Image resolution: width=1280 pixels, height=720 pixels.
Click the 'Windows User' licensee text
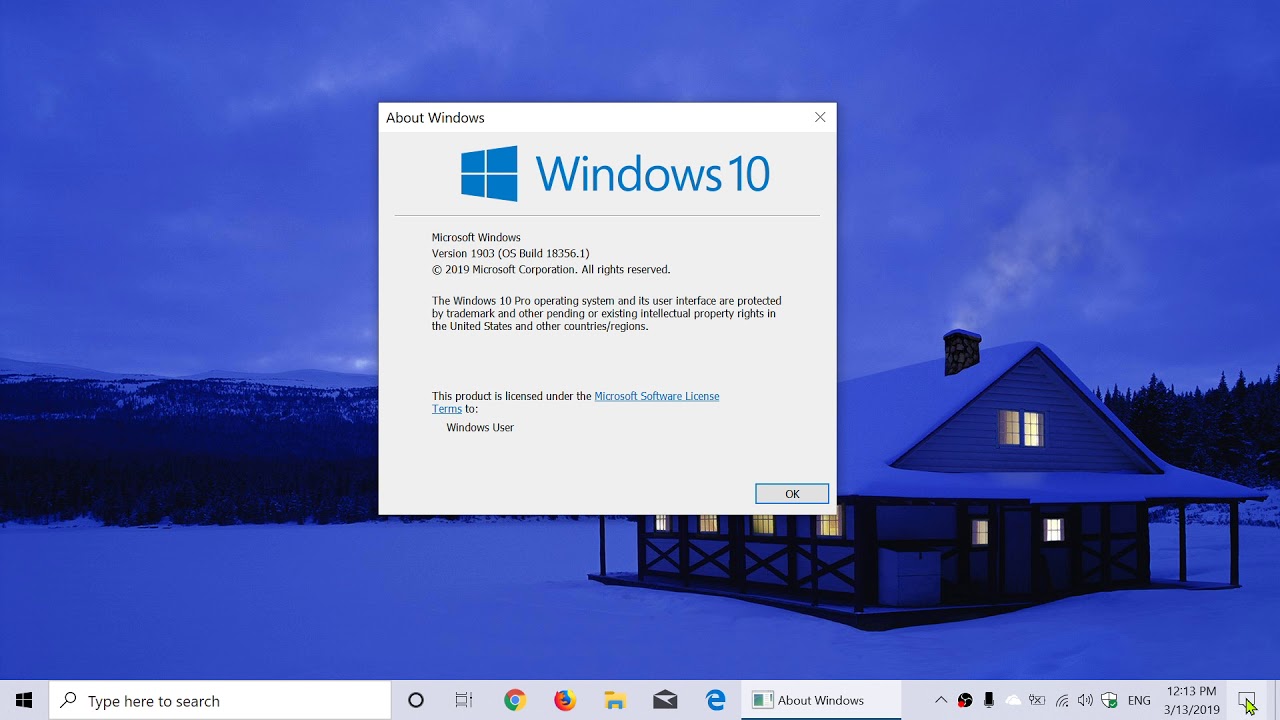click(x=480, y=428)
